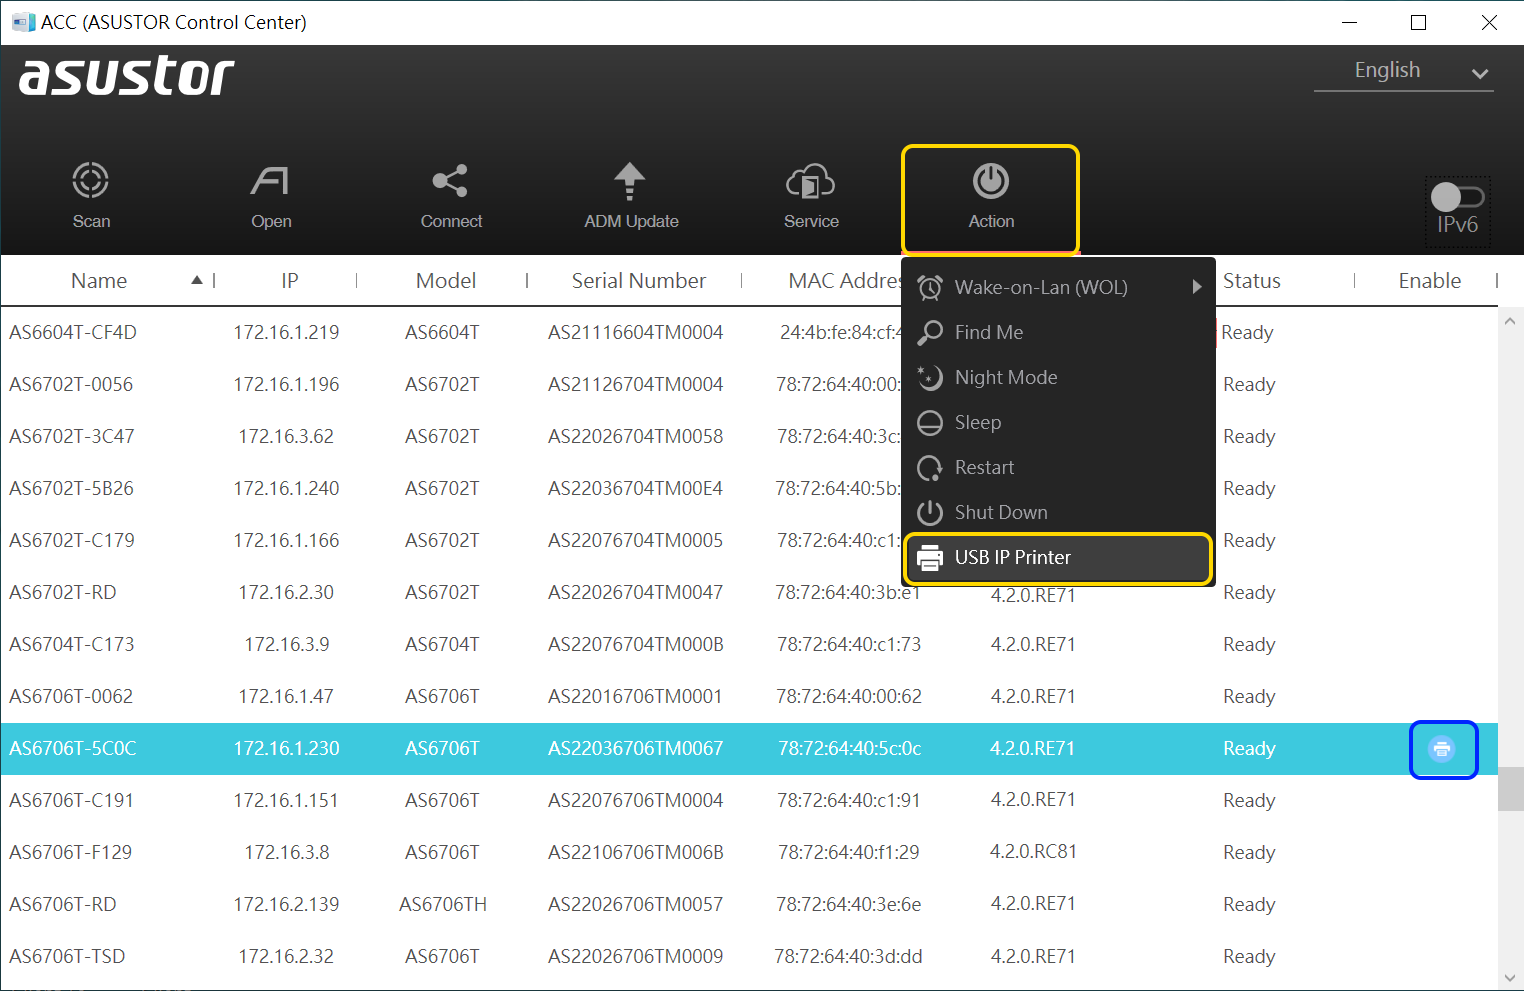Toggle the IPv6 switch
1524x991 pixels.
[x=1457, y=197]
